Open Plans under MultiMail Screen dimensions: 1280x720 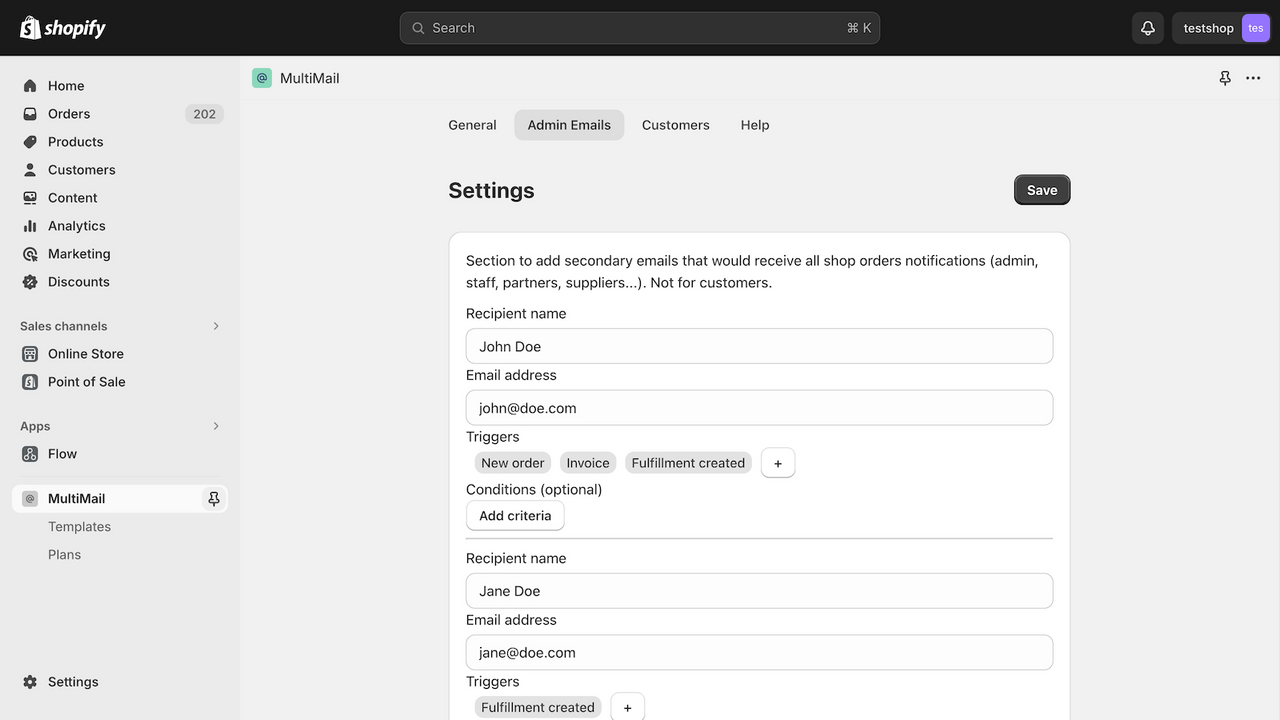point(64,555)
